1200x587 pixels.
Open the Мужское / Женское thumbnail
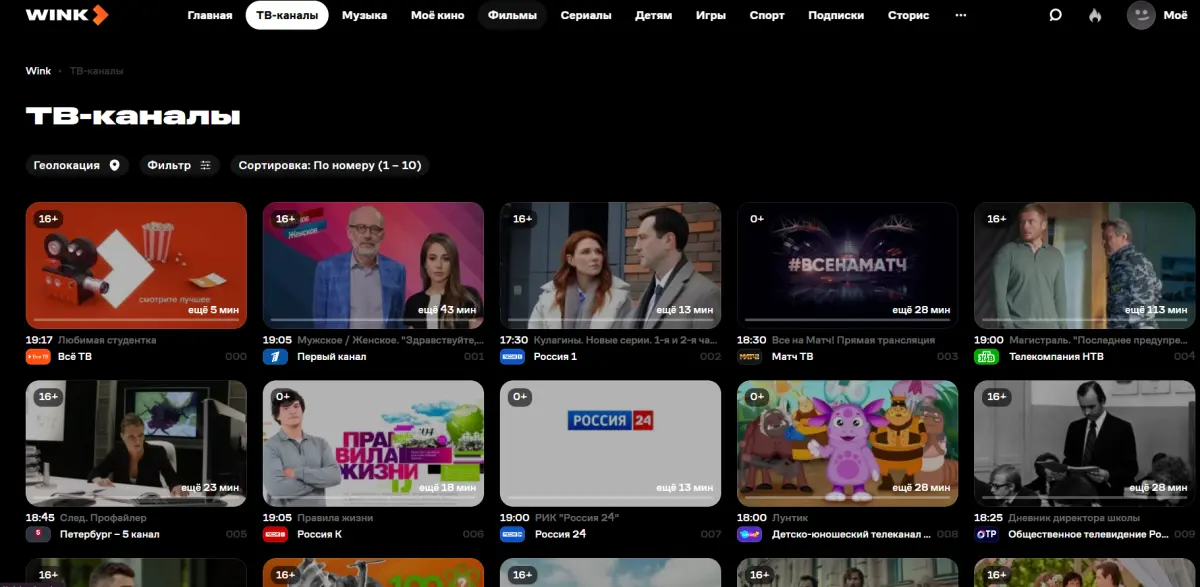373,265
